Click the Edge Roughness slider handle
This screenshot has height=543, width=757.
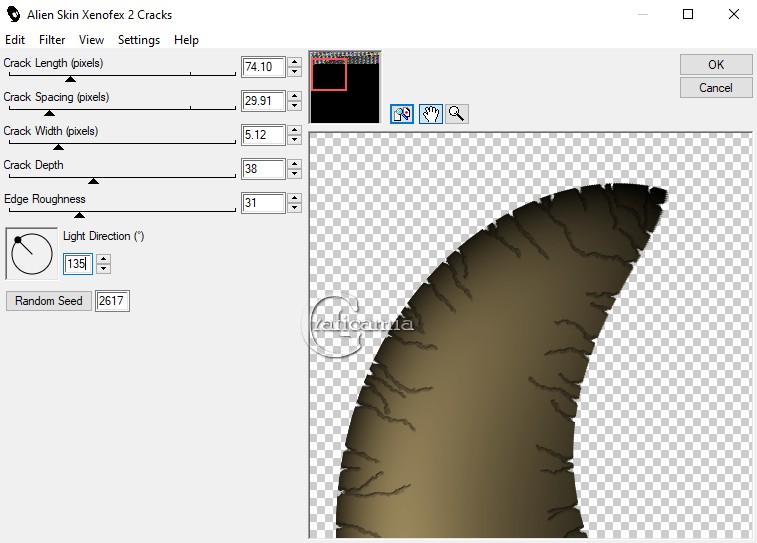pyautogui.click(x=80, y=215)
